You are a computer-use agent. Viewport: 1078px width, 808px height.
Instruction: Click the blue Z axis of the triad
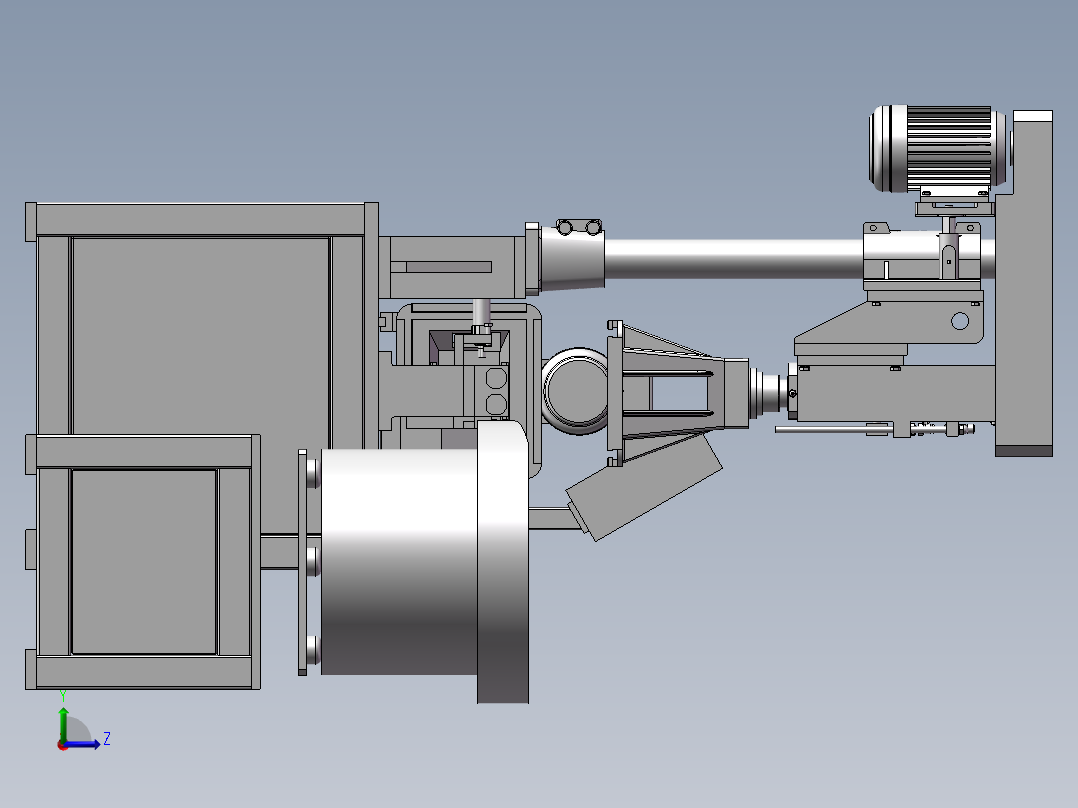pos(84,744)
